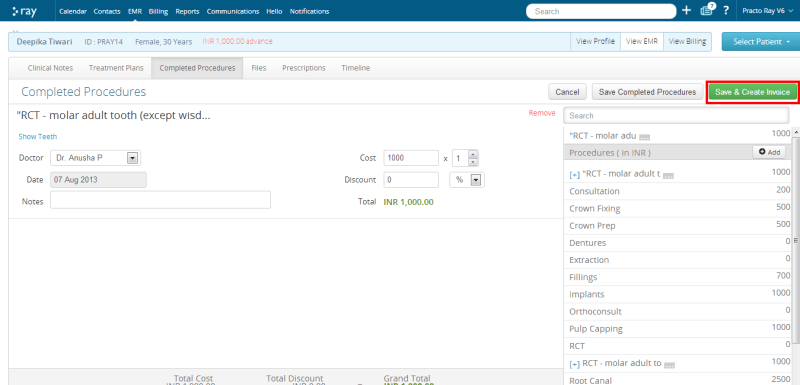Select Implants procedure row

(x=678, y=294)
